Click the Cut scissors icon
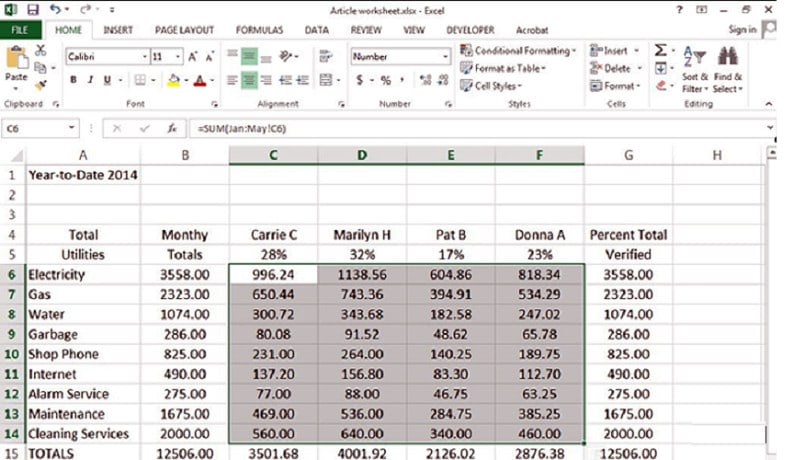The image size is (794, 460). coord(41,50)
